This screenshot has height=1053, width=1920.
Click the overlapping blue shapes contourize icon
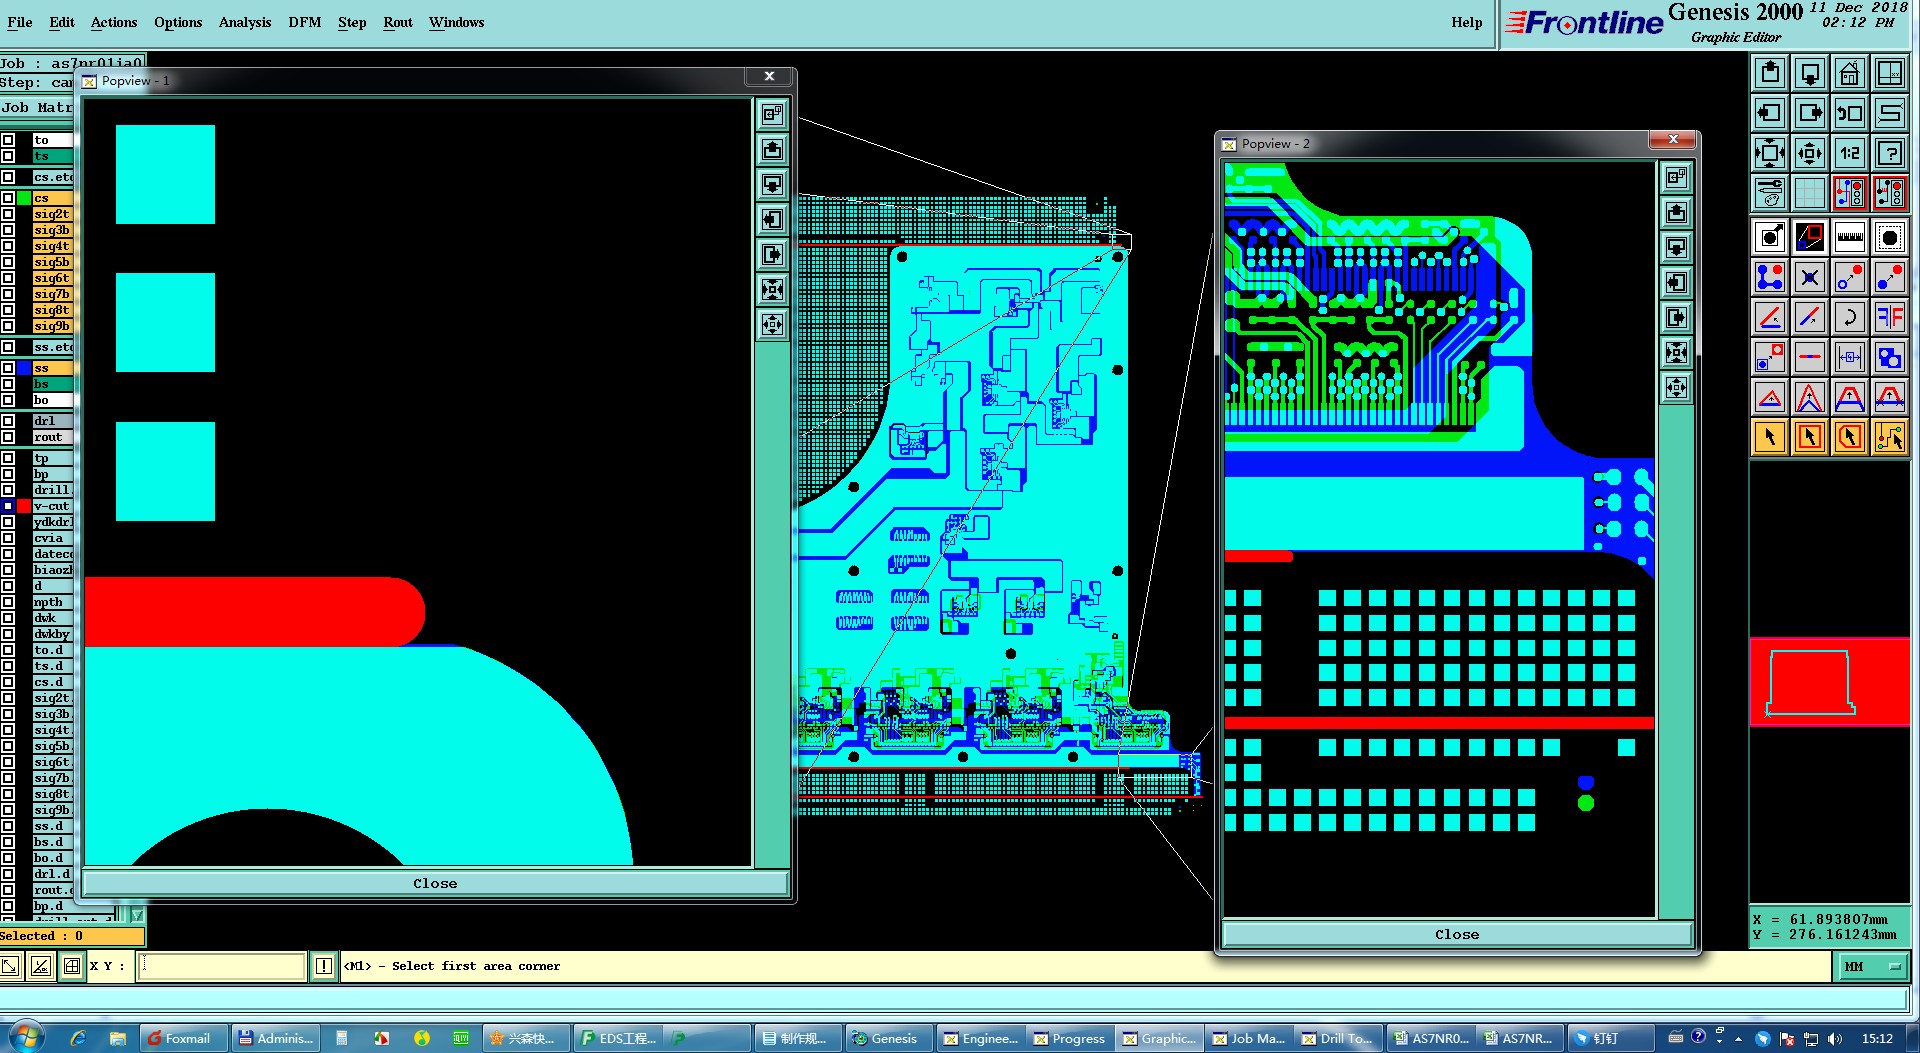1890,357
